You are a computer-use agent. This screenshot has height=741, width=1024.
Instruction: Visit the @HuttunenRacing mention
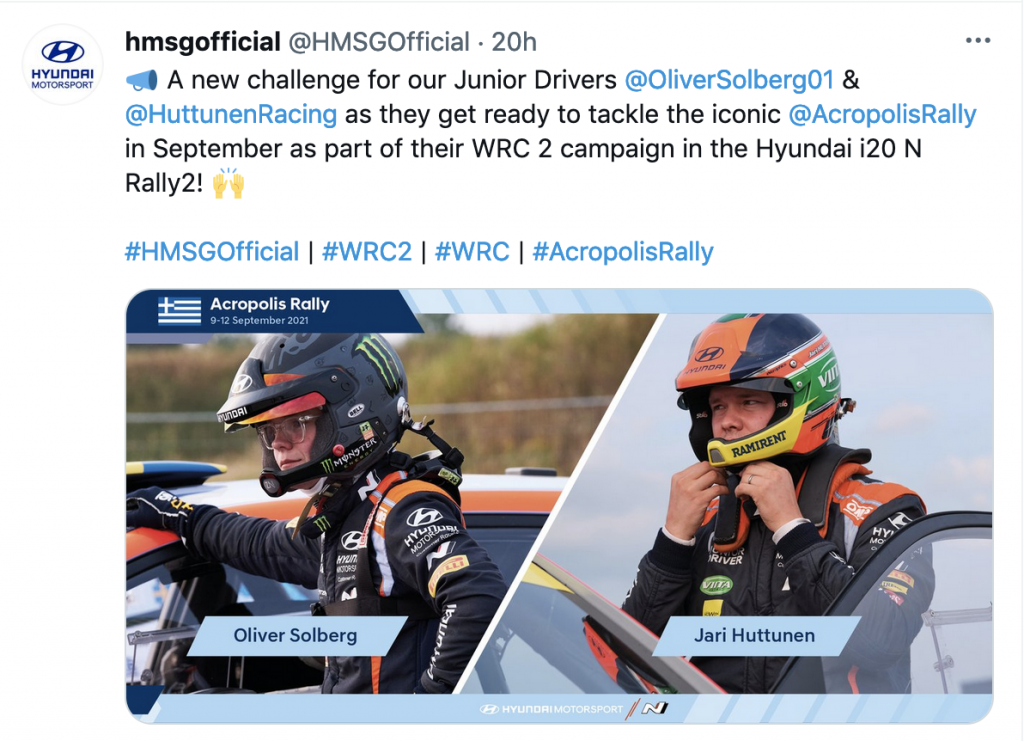tap(231, 114)
